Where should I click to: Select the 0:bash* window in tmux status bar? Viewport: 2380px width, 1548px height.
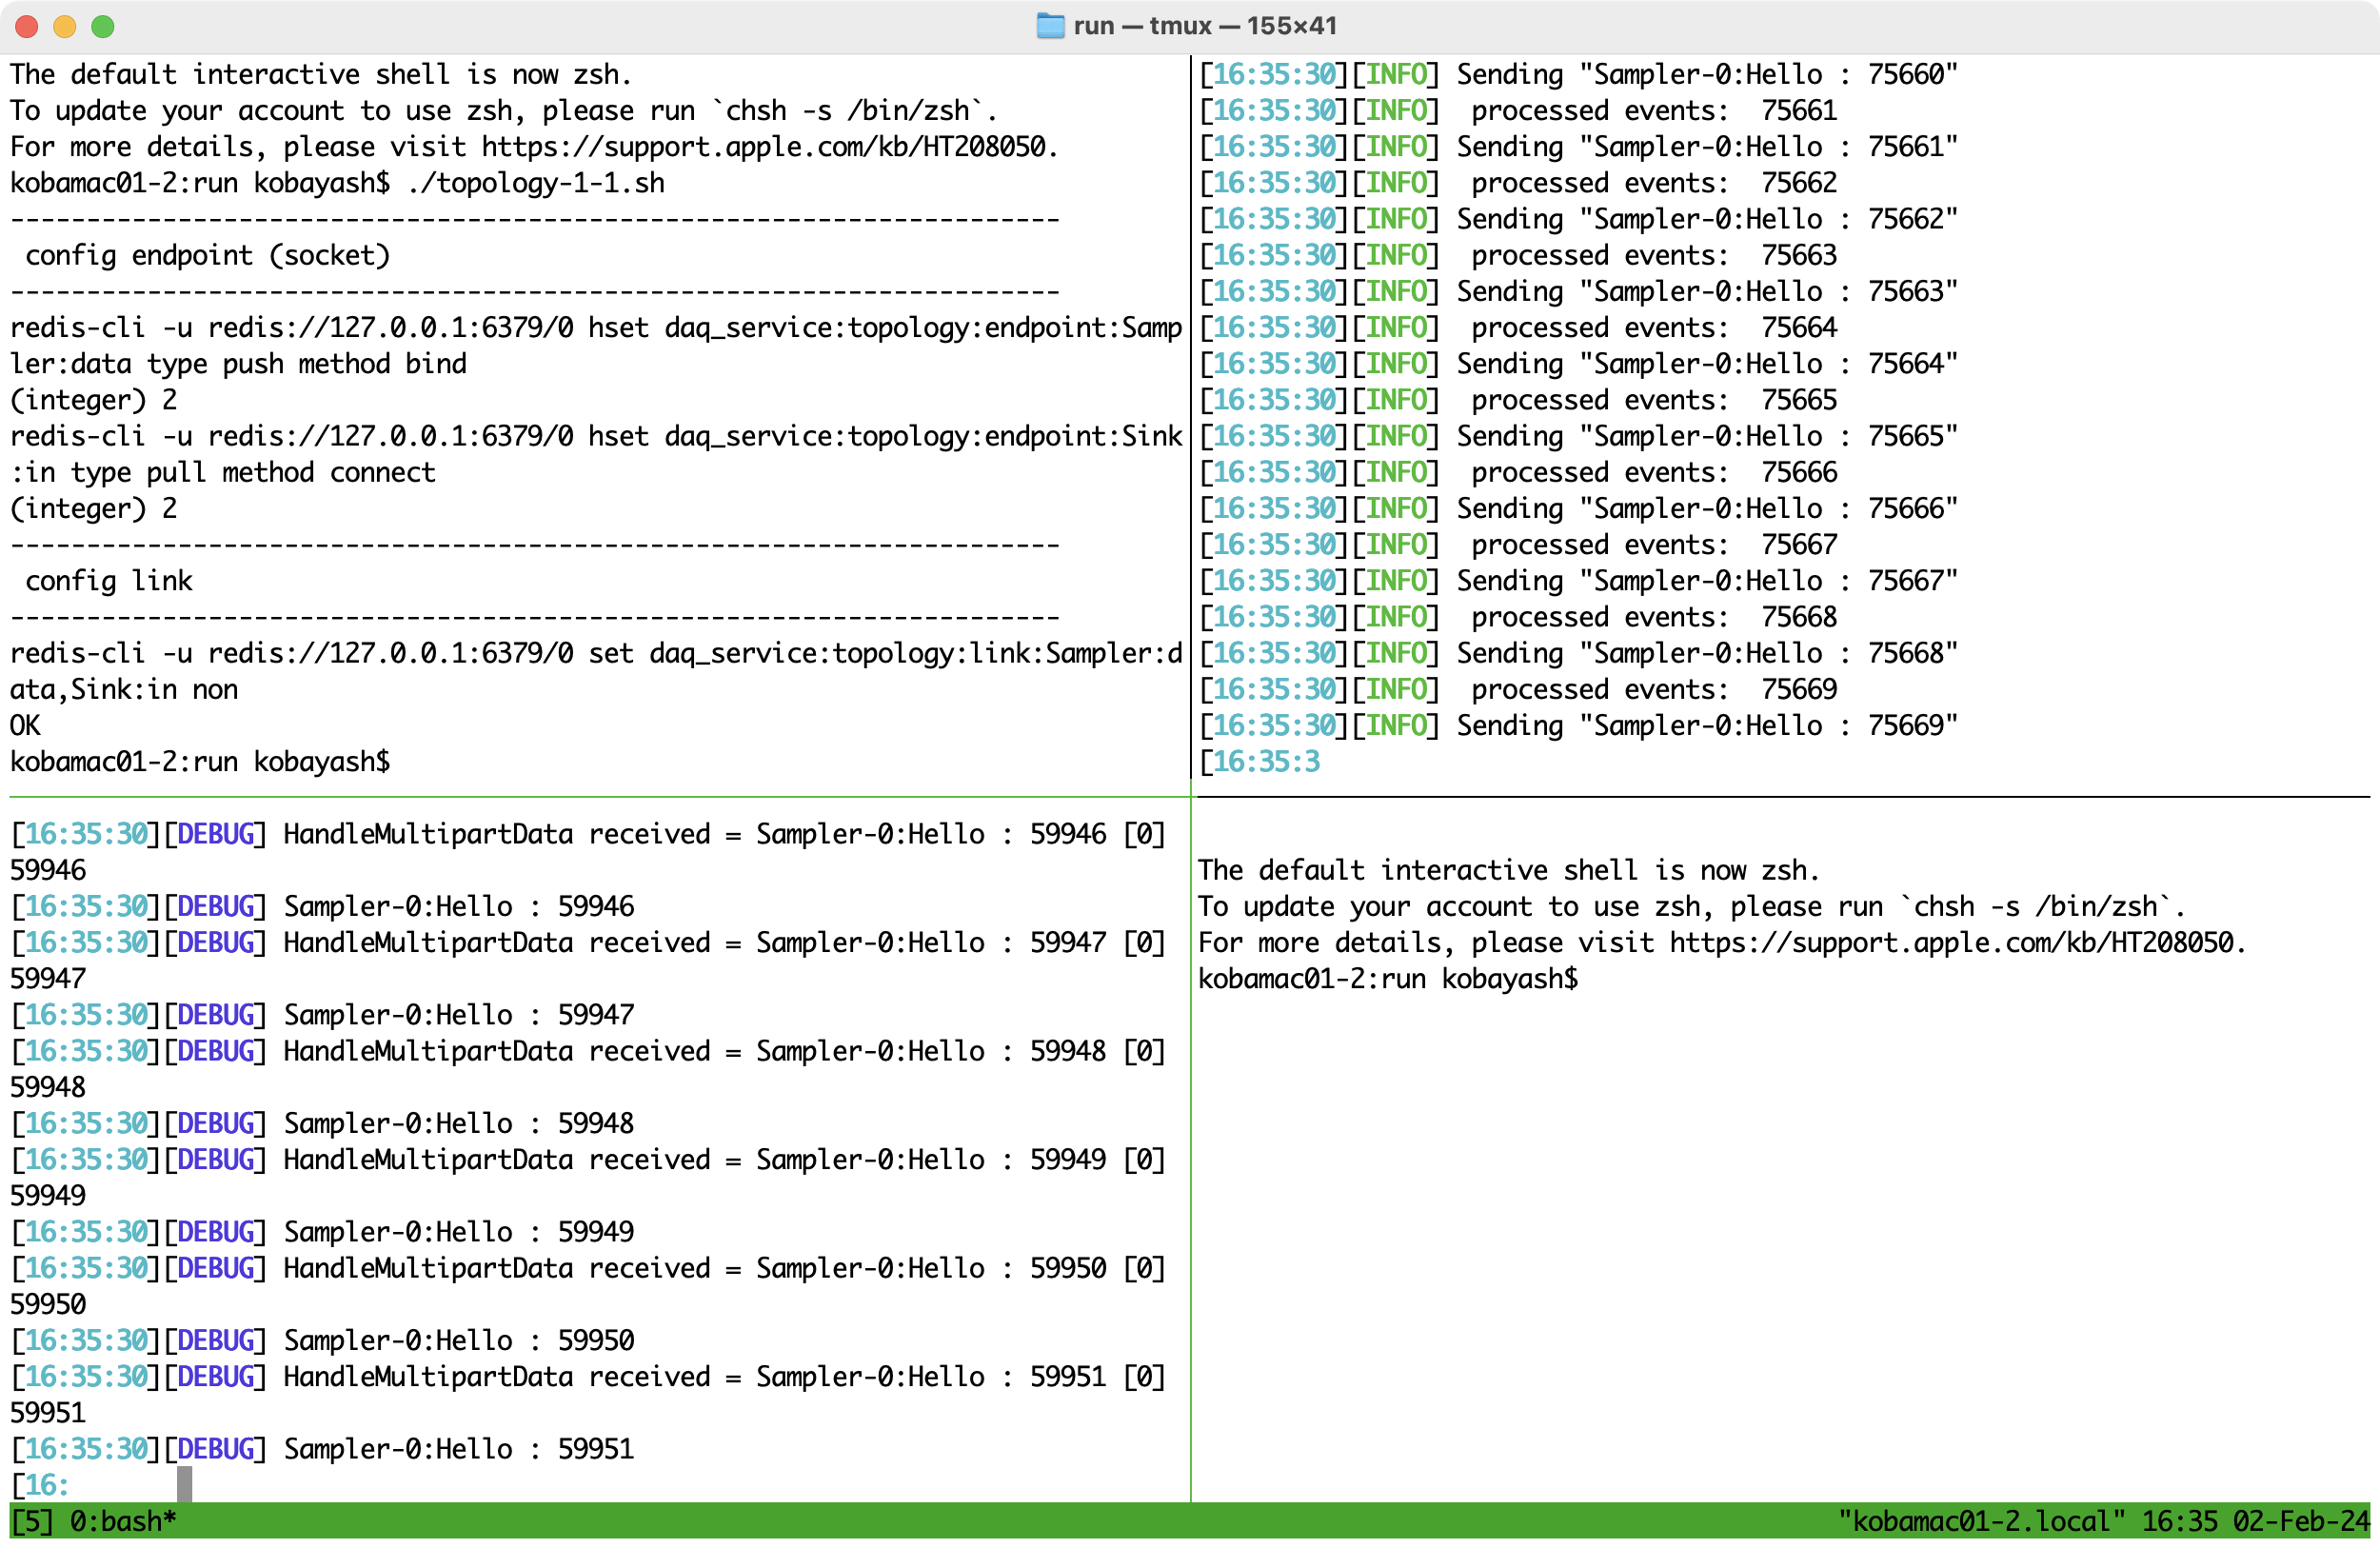tap(123, 1521)
